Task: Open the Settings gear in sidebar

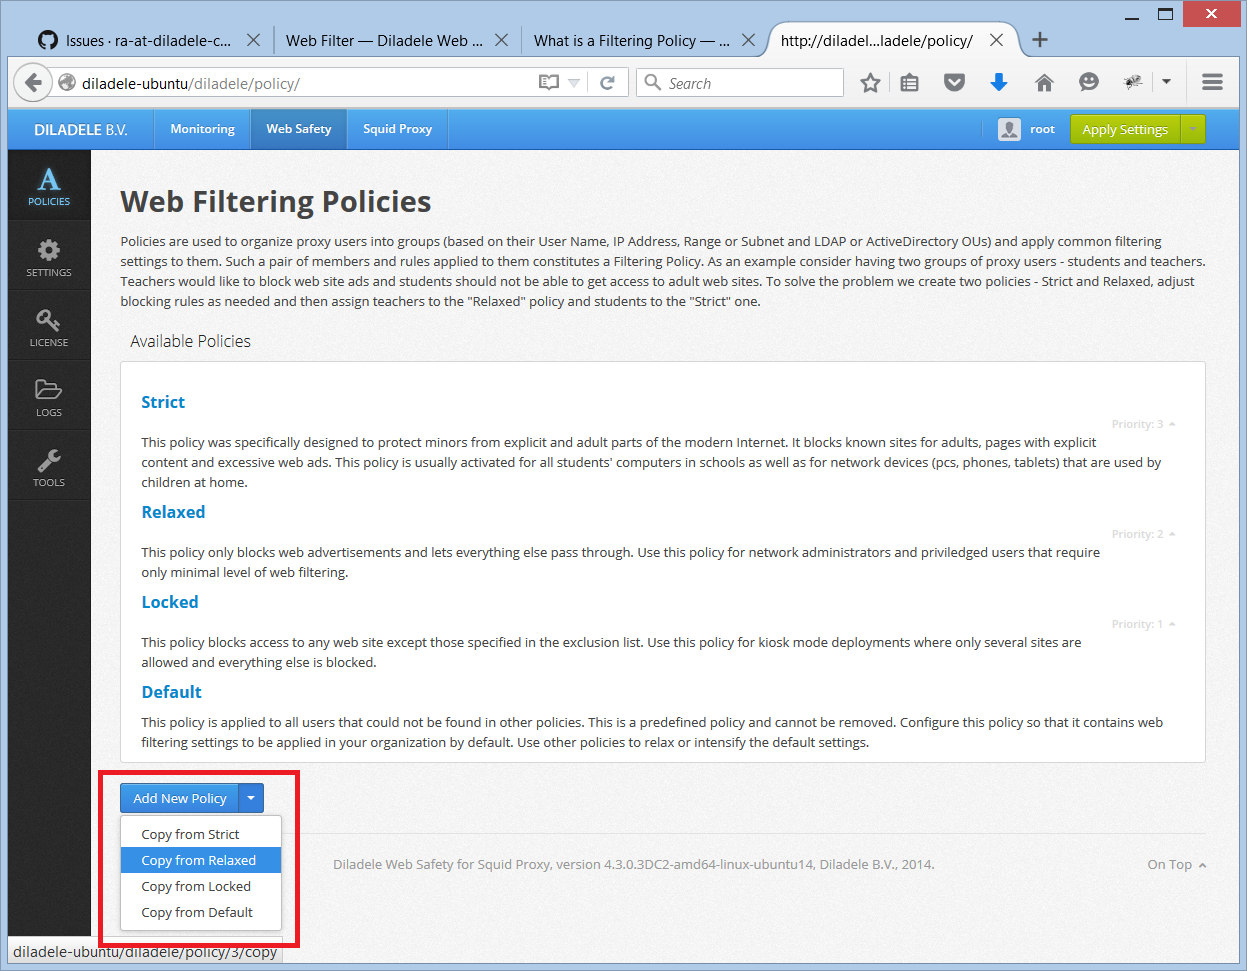Action: tap(49, 257)
